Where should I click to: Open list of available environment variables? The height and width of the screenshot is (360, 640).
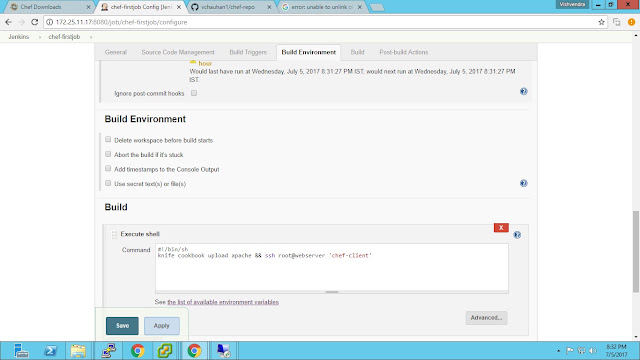tap(223, 302)
